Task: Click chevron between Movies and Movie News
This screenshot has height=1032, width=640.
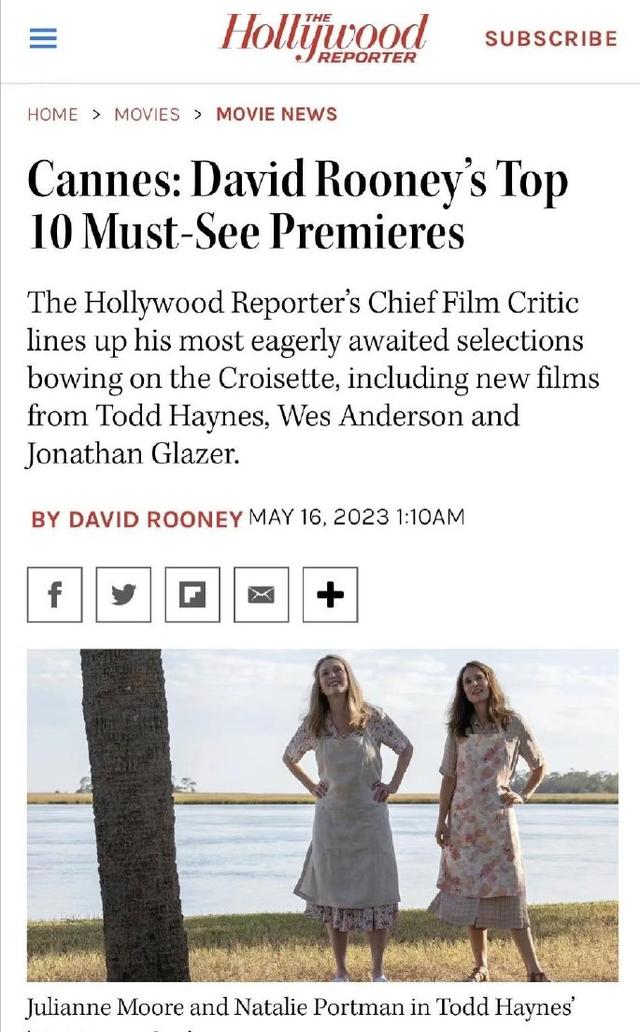Action: click(198, 115)
